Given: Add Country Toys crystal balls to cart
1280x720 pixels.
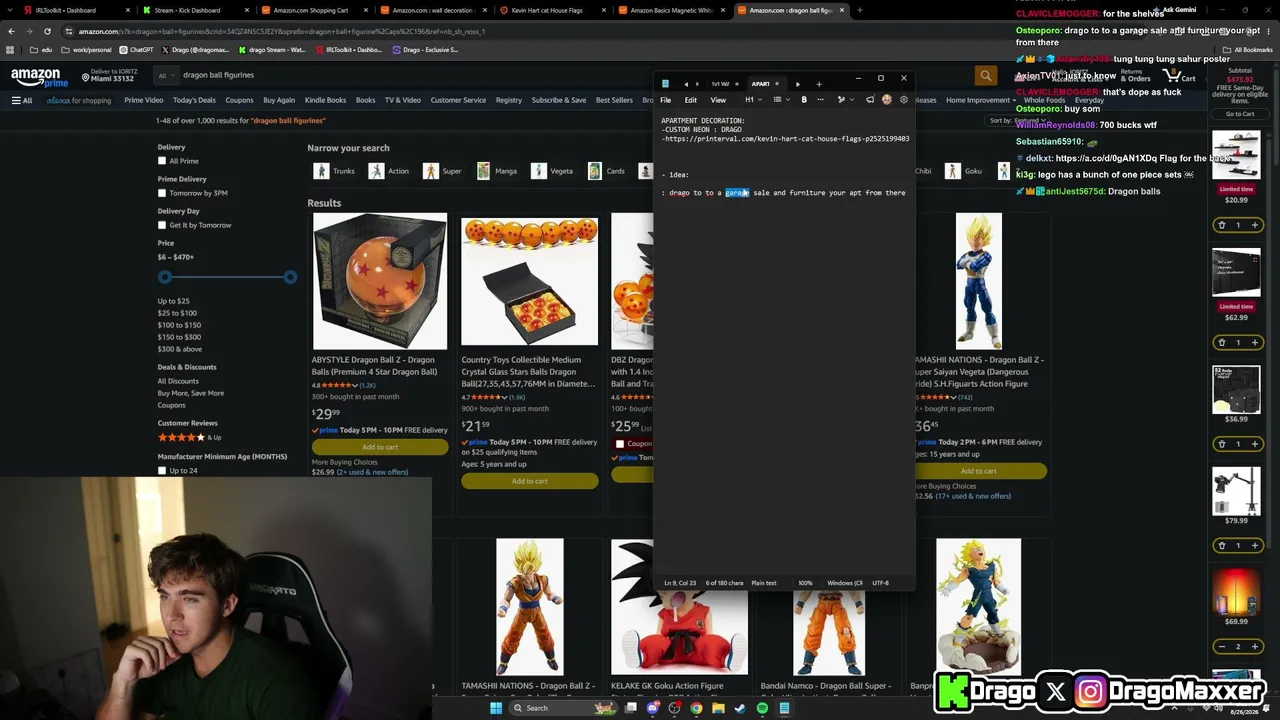Looking at the screenshot, I should click(x=530, y=481).
